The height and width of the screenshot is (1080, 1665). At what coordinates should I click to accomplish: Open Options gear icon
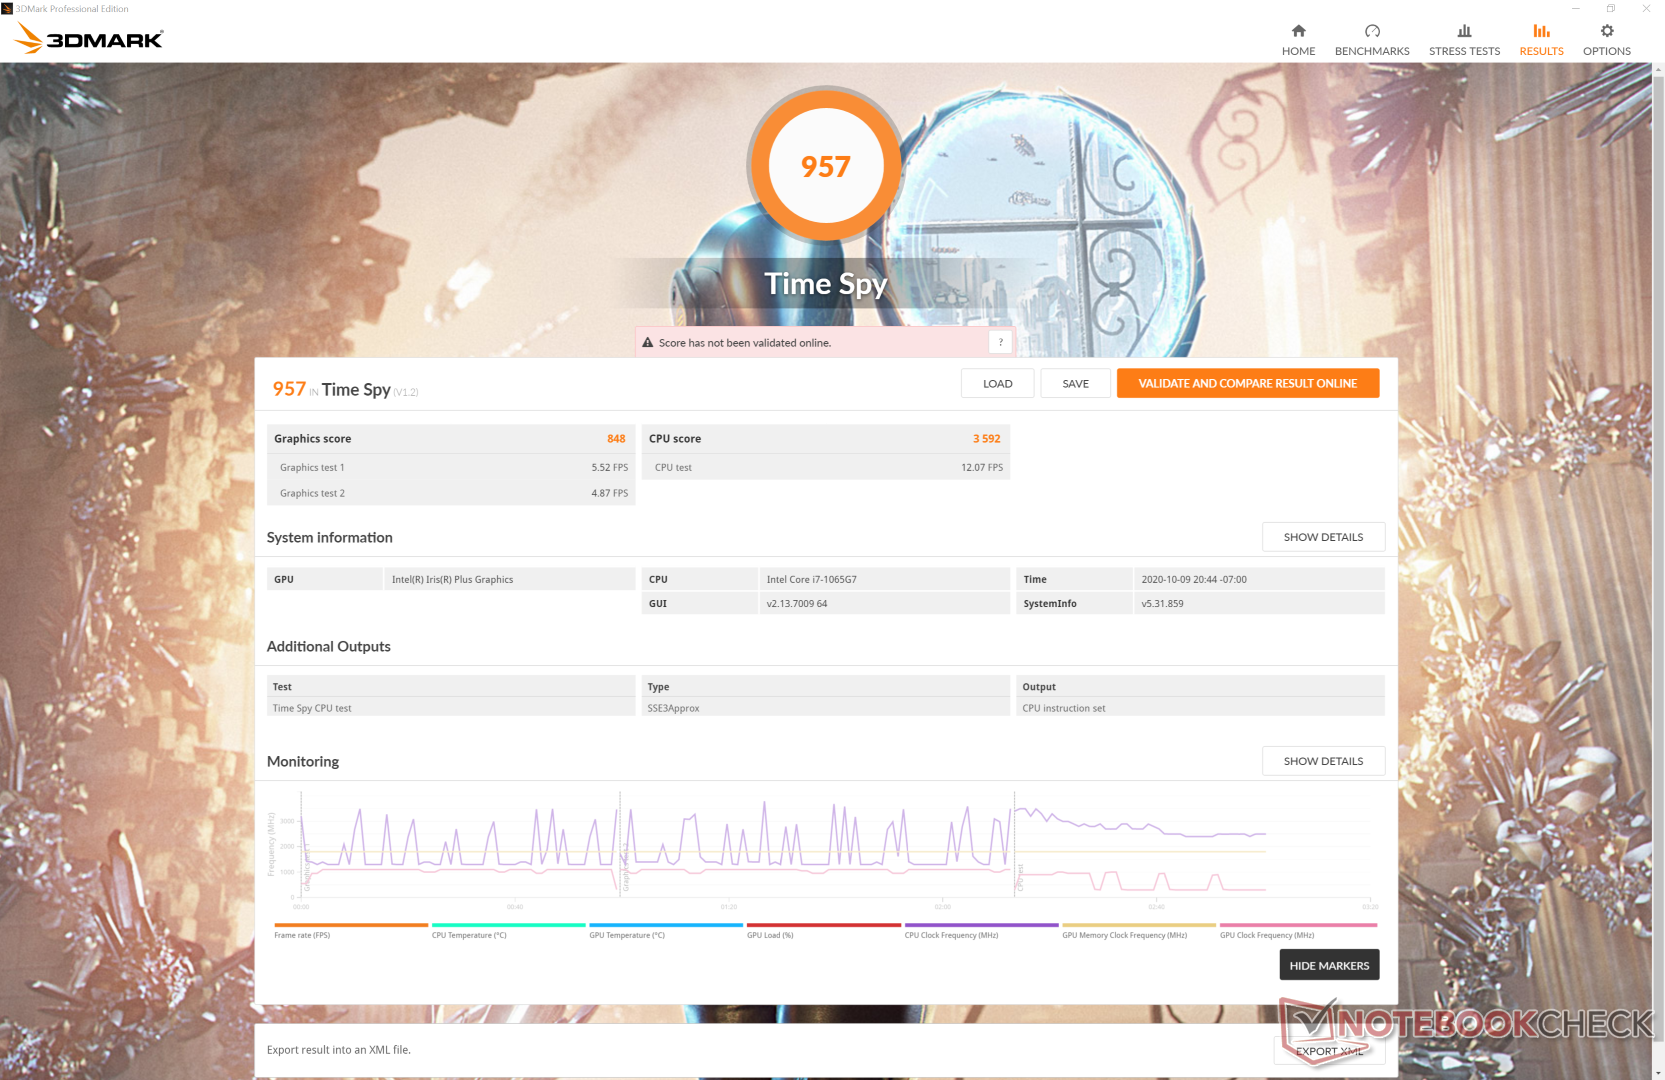point(1607,31)
